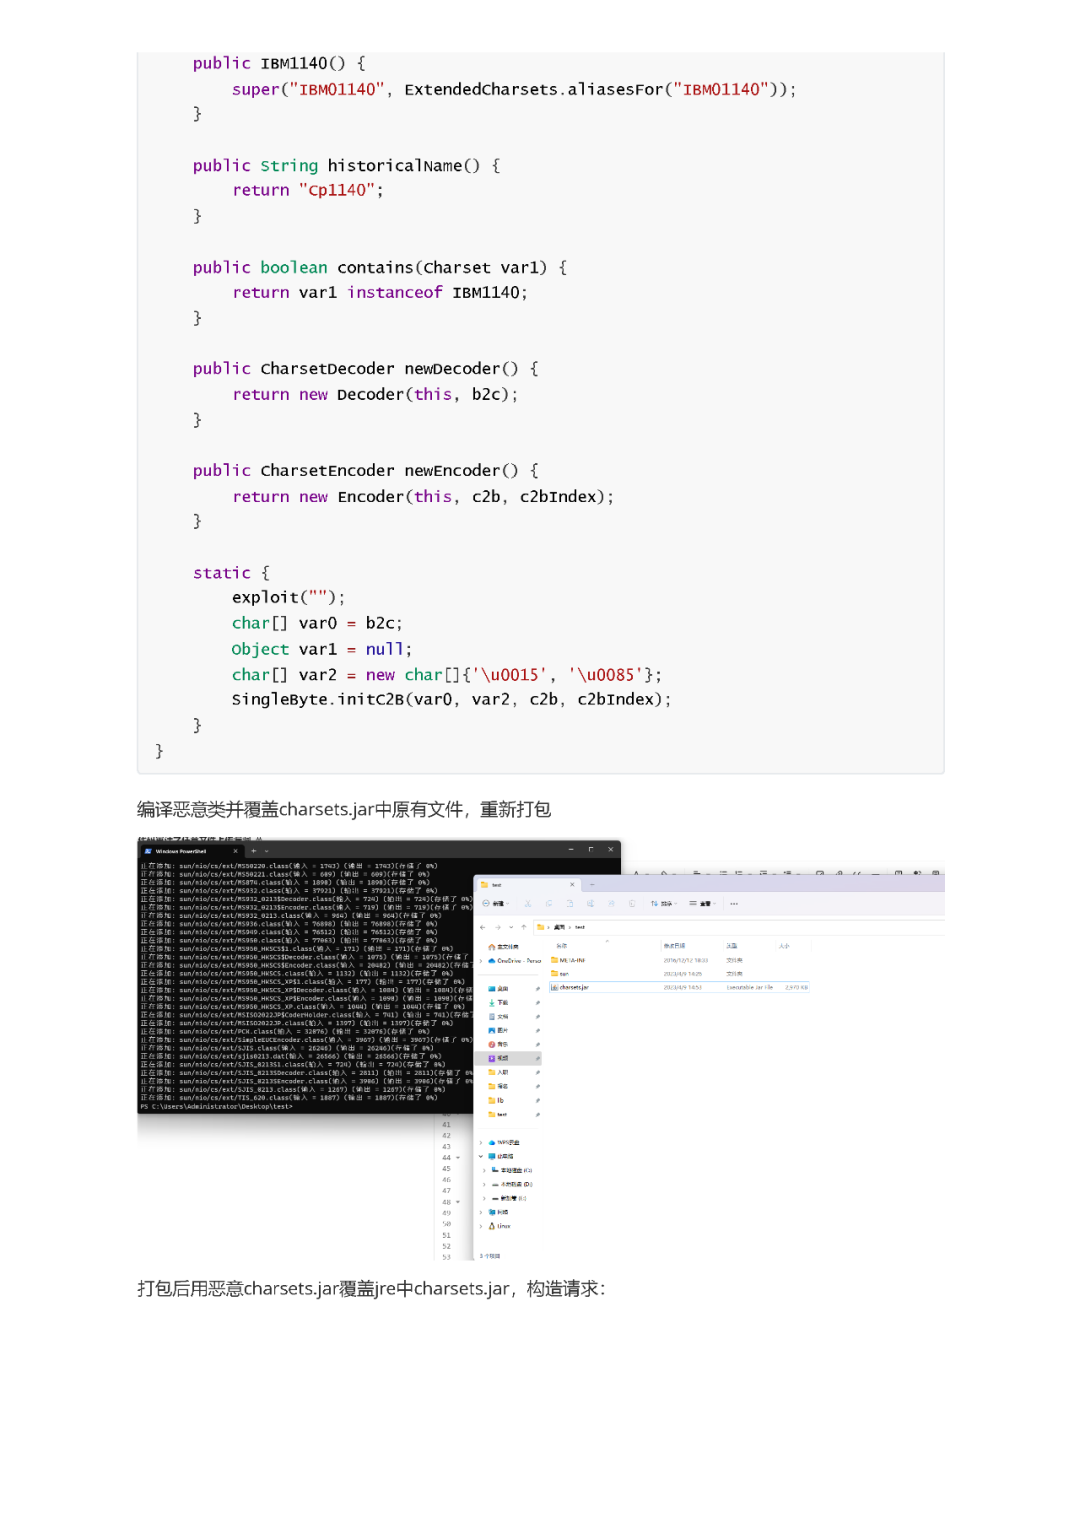This screenshot has height=1528, width=1080.
Task: Open recent locations dropdown in Explorer
Action: [x=510, y=927]
